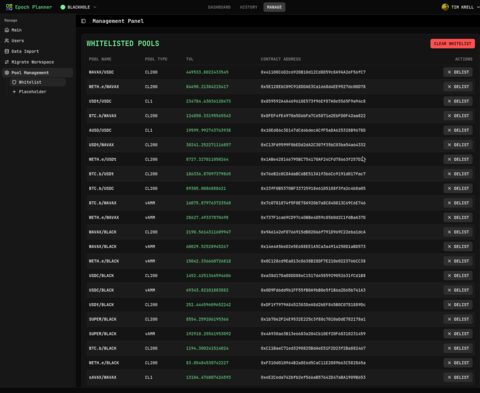Viewport: 480px width, 393px height.
Task: Open the Tim Arell user menu
Action: (x=460, y=7)
